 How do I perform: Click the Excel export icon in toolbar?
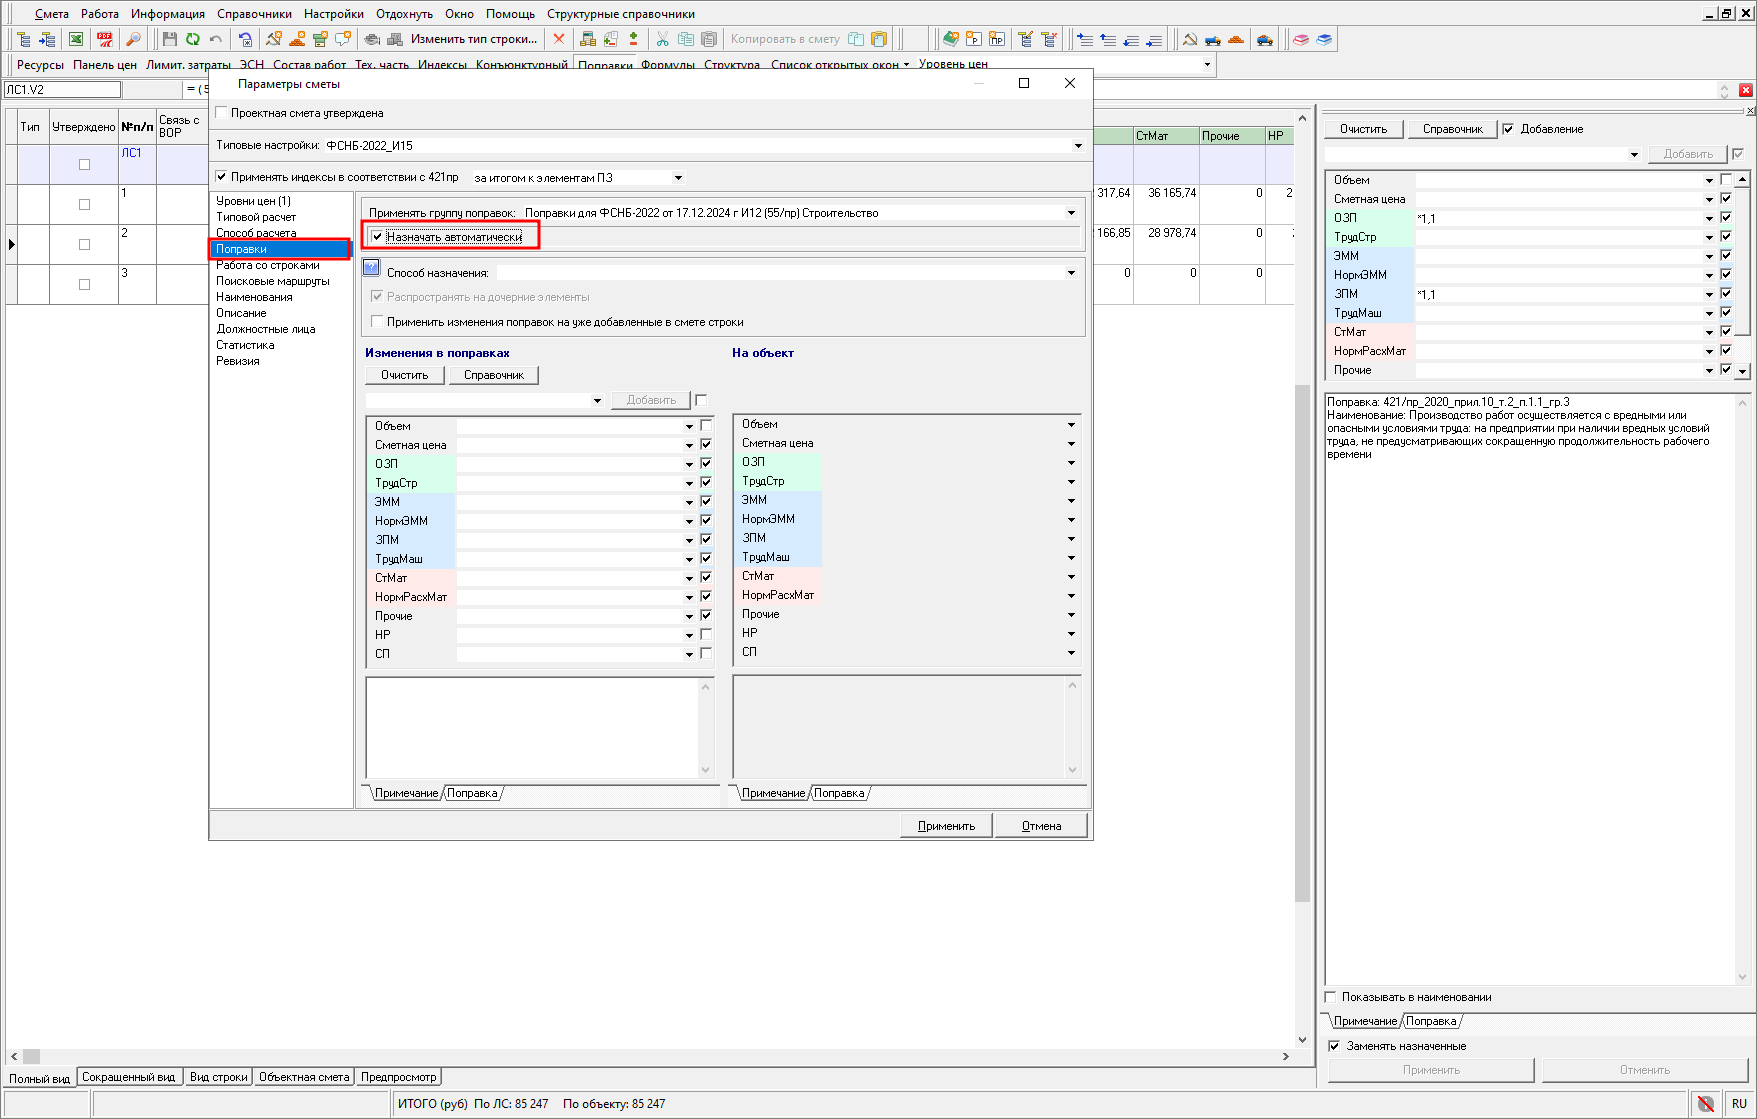coord(76,39)
